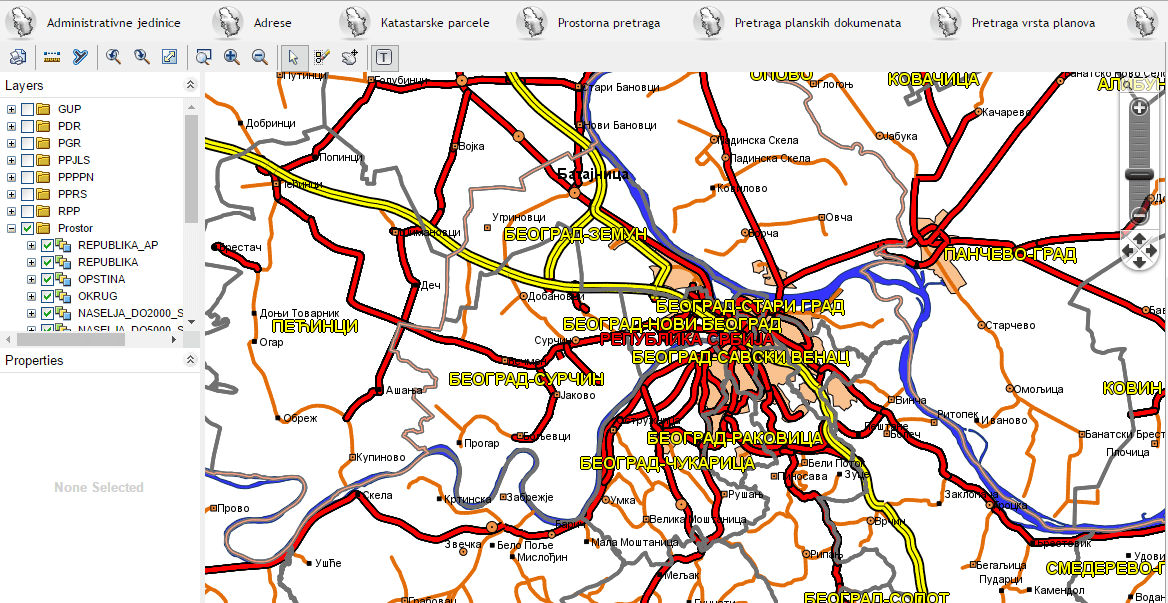Go to previous map view
Viewport: 1168px width, 603px height.
(114, 58)
